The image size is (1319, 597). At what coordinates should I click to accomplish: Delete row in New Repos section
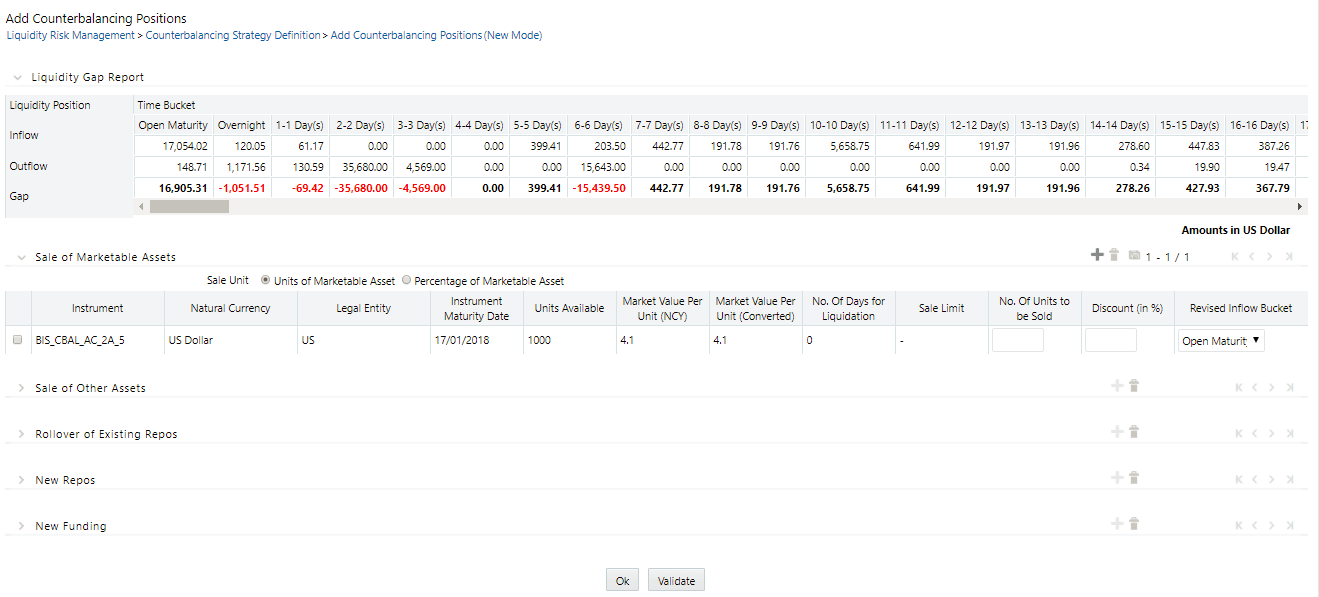coord(1134,478)
